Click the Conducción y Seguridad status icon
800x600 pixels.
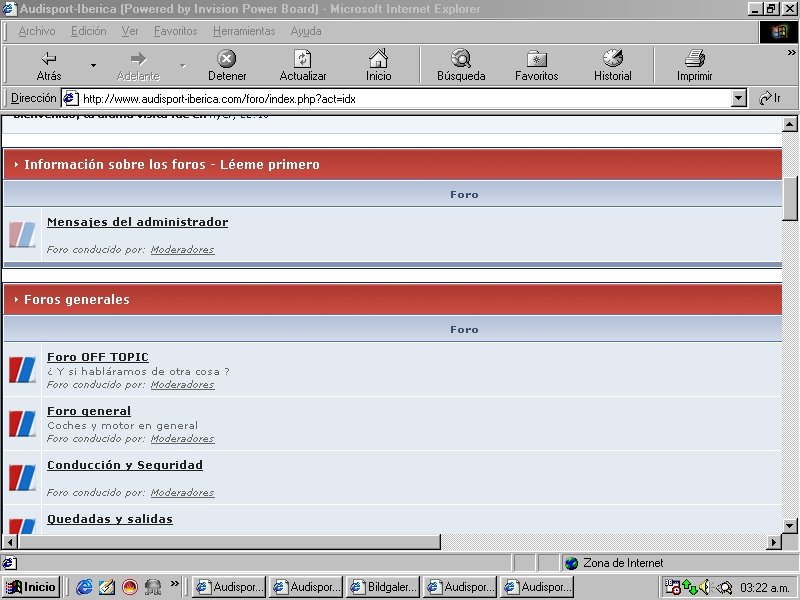[22, 478]
